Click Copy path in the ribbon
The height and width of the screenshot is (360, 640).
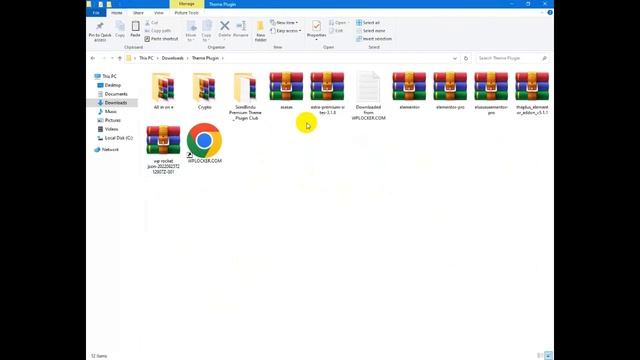pyautogui.click(x=158, y=31)
